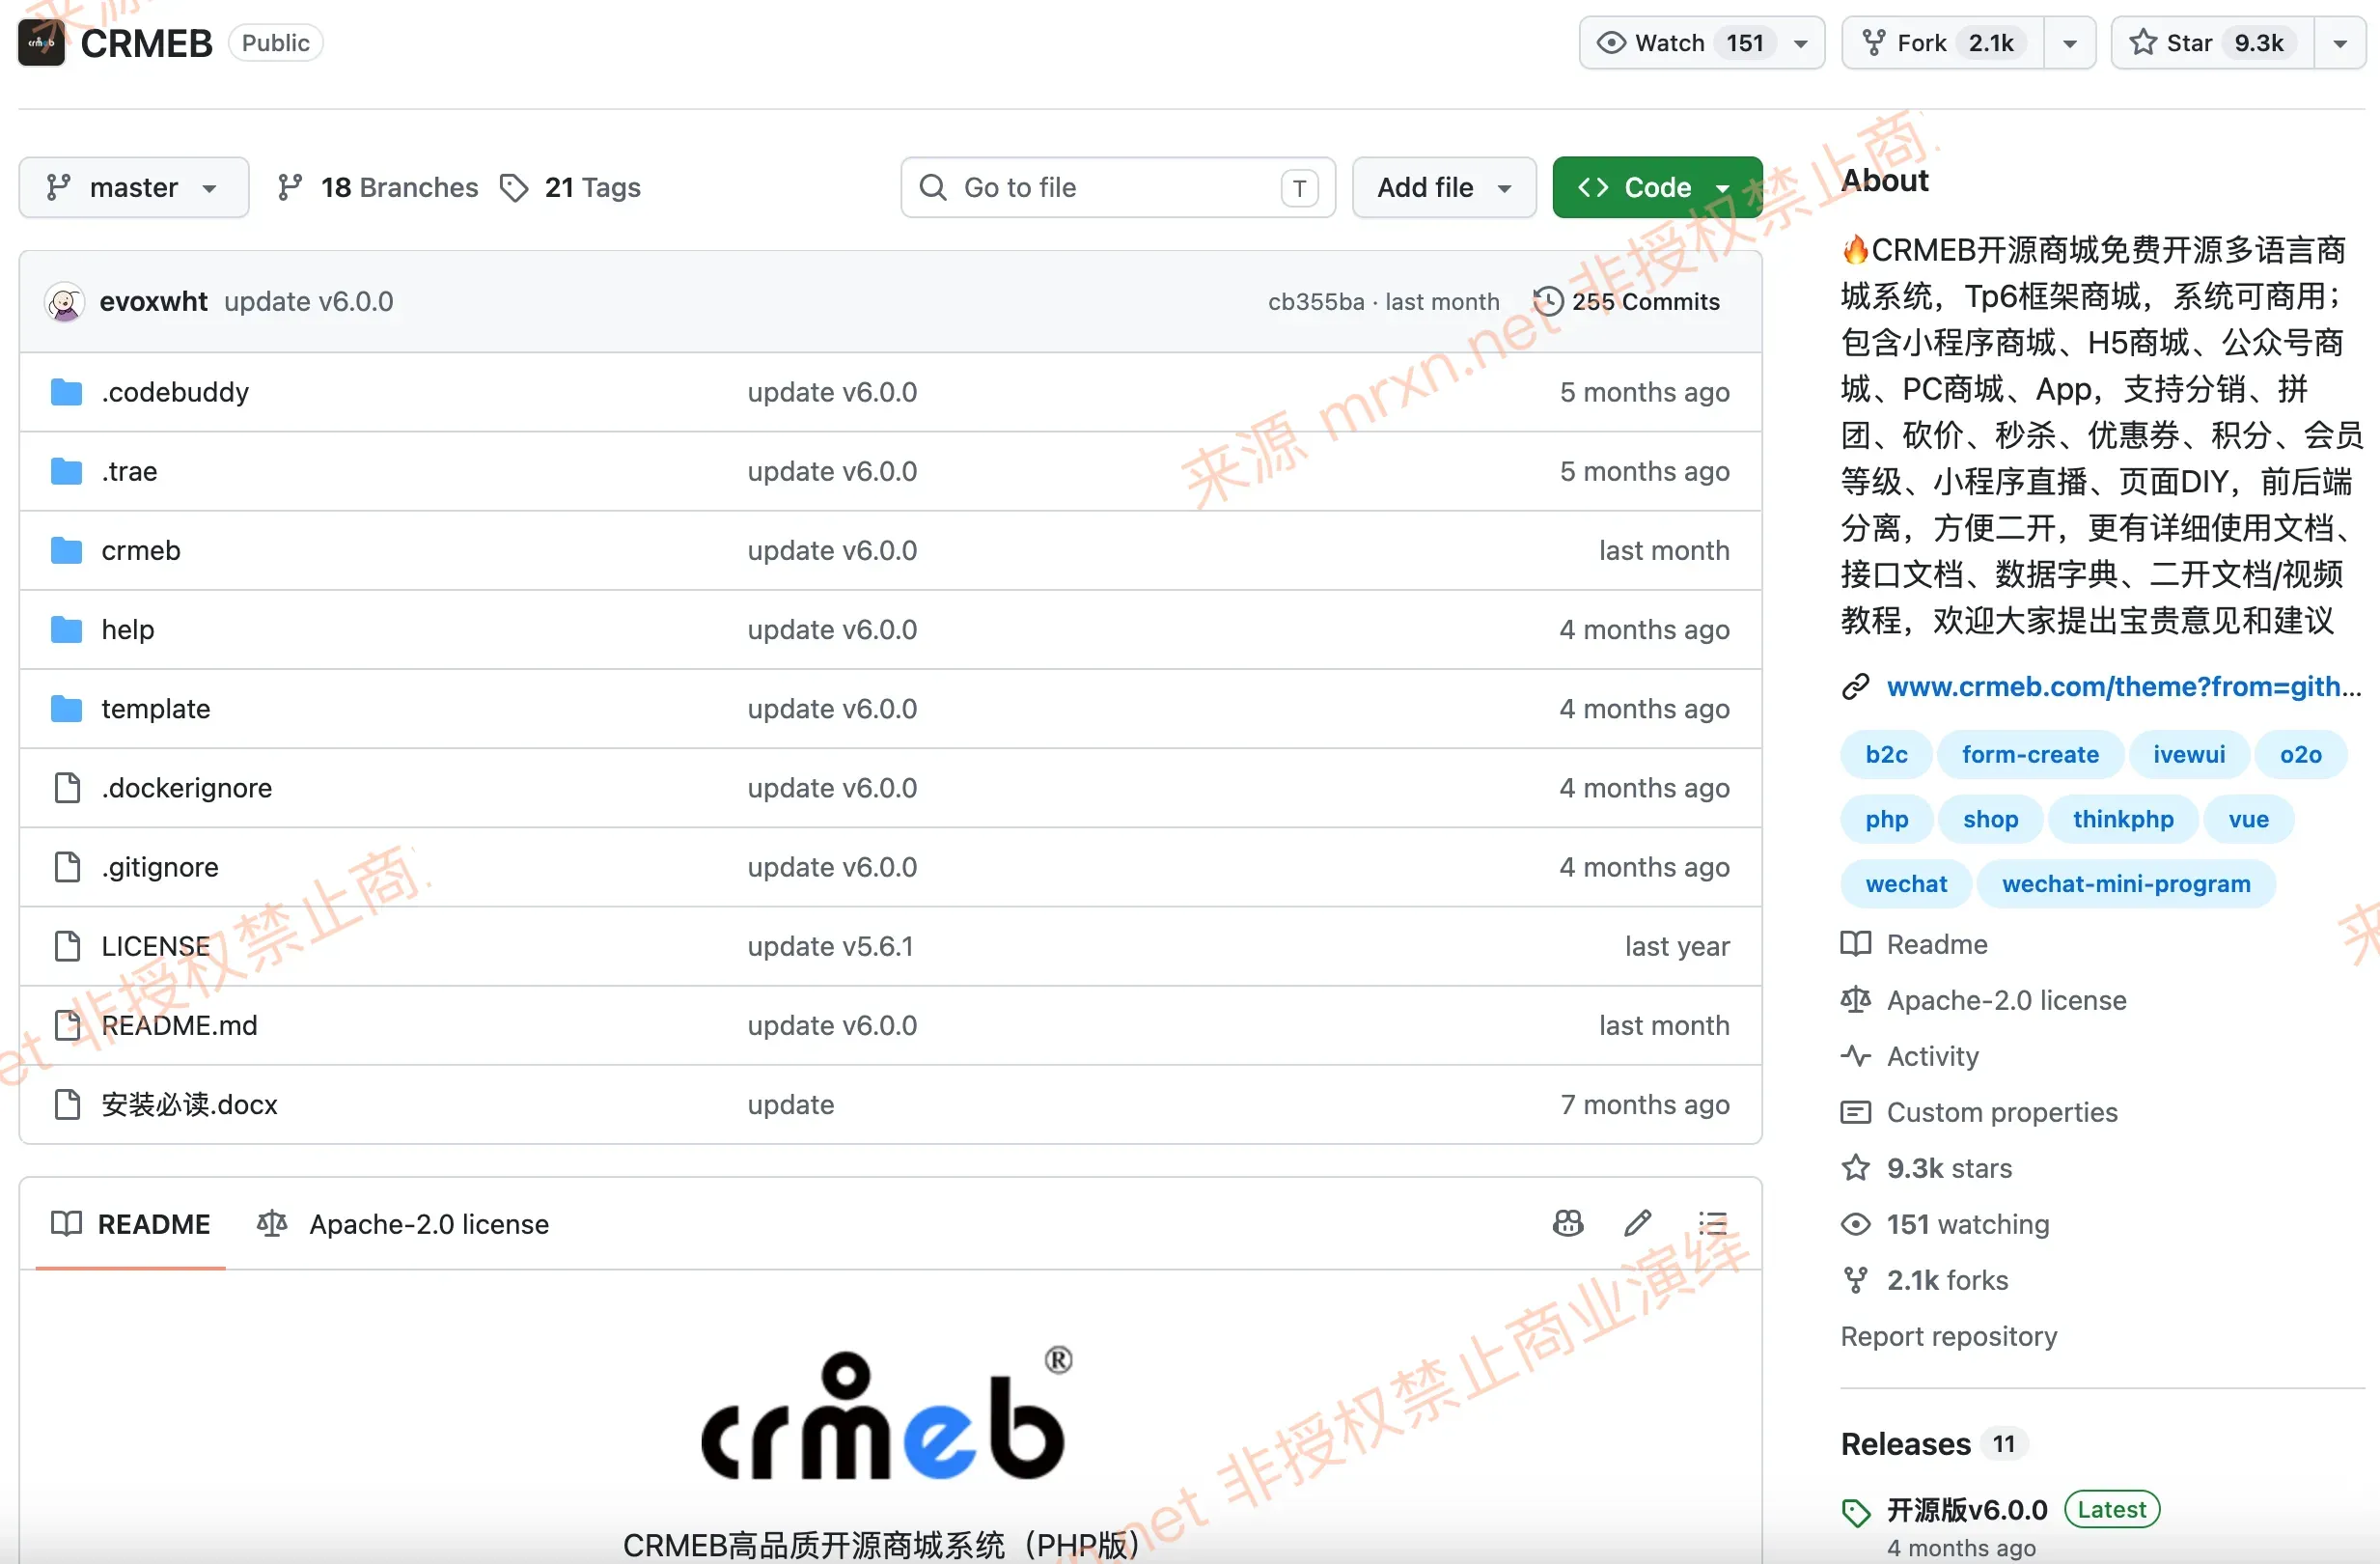Screen dimensions: 2380x1564
Task: Click the license scale icon in About
Action: (x=1856, y=999)
